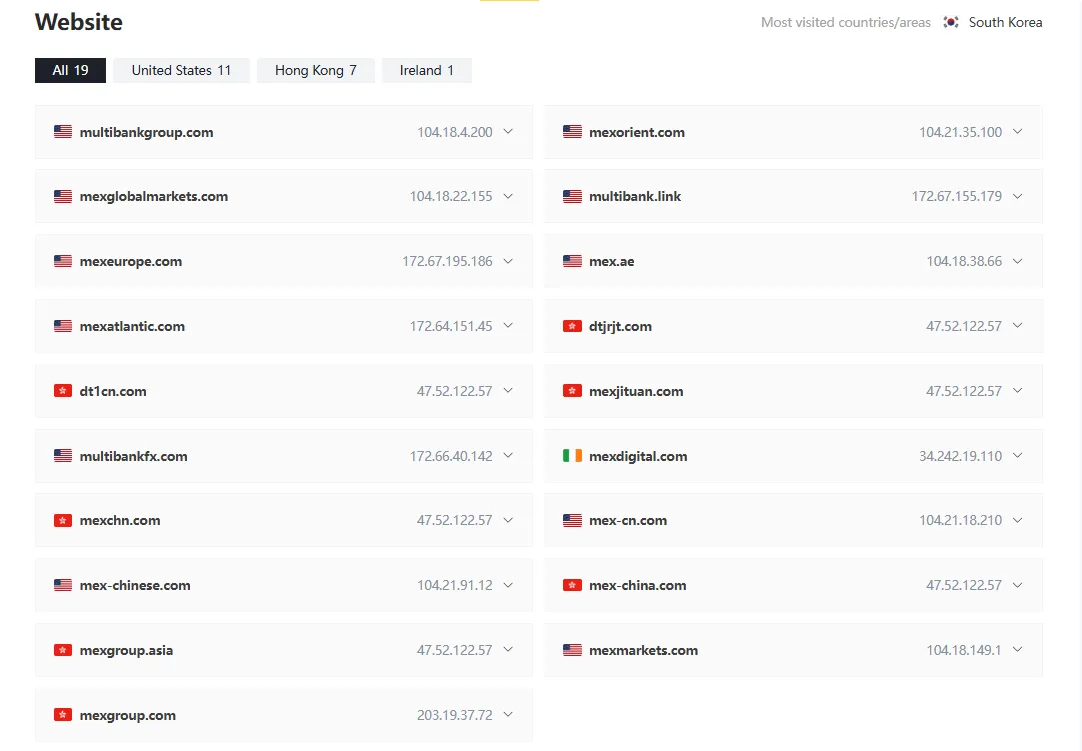Expand the mexatlantic.com row chevron

(x=508, y=326)
